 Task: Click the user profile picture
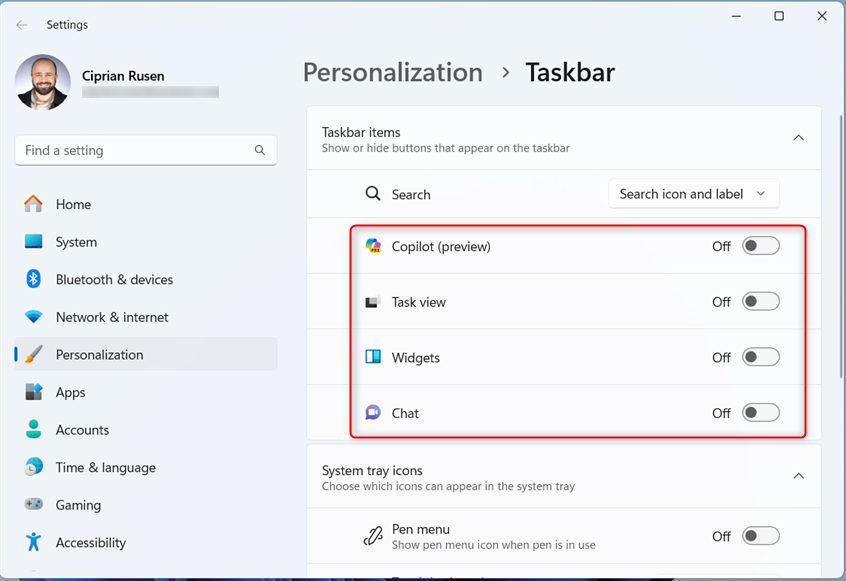[43, 82]
